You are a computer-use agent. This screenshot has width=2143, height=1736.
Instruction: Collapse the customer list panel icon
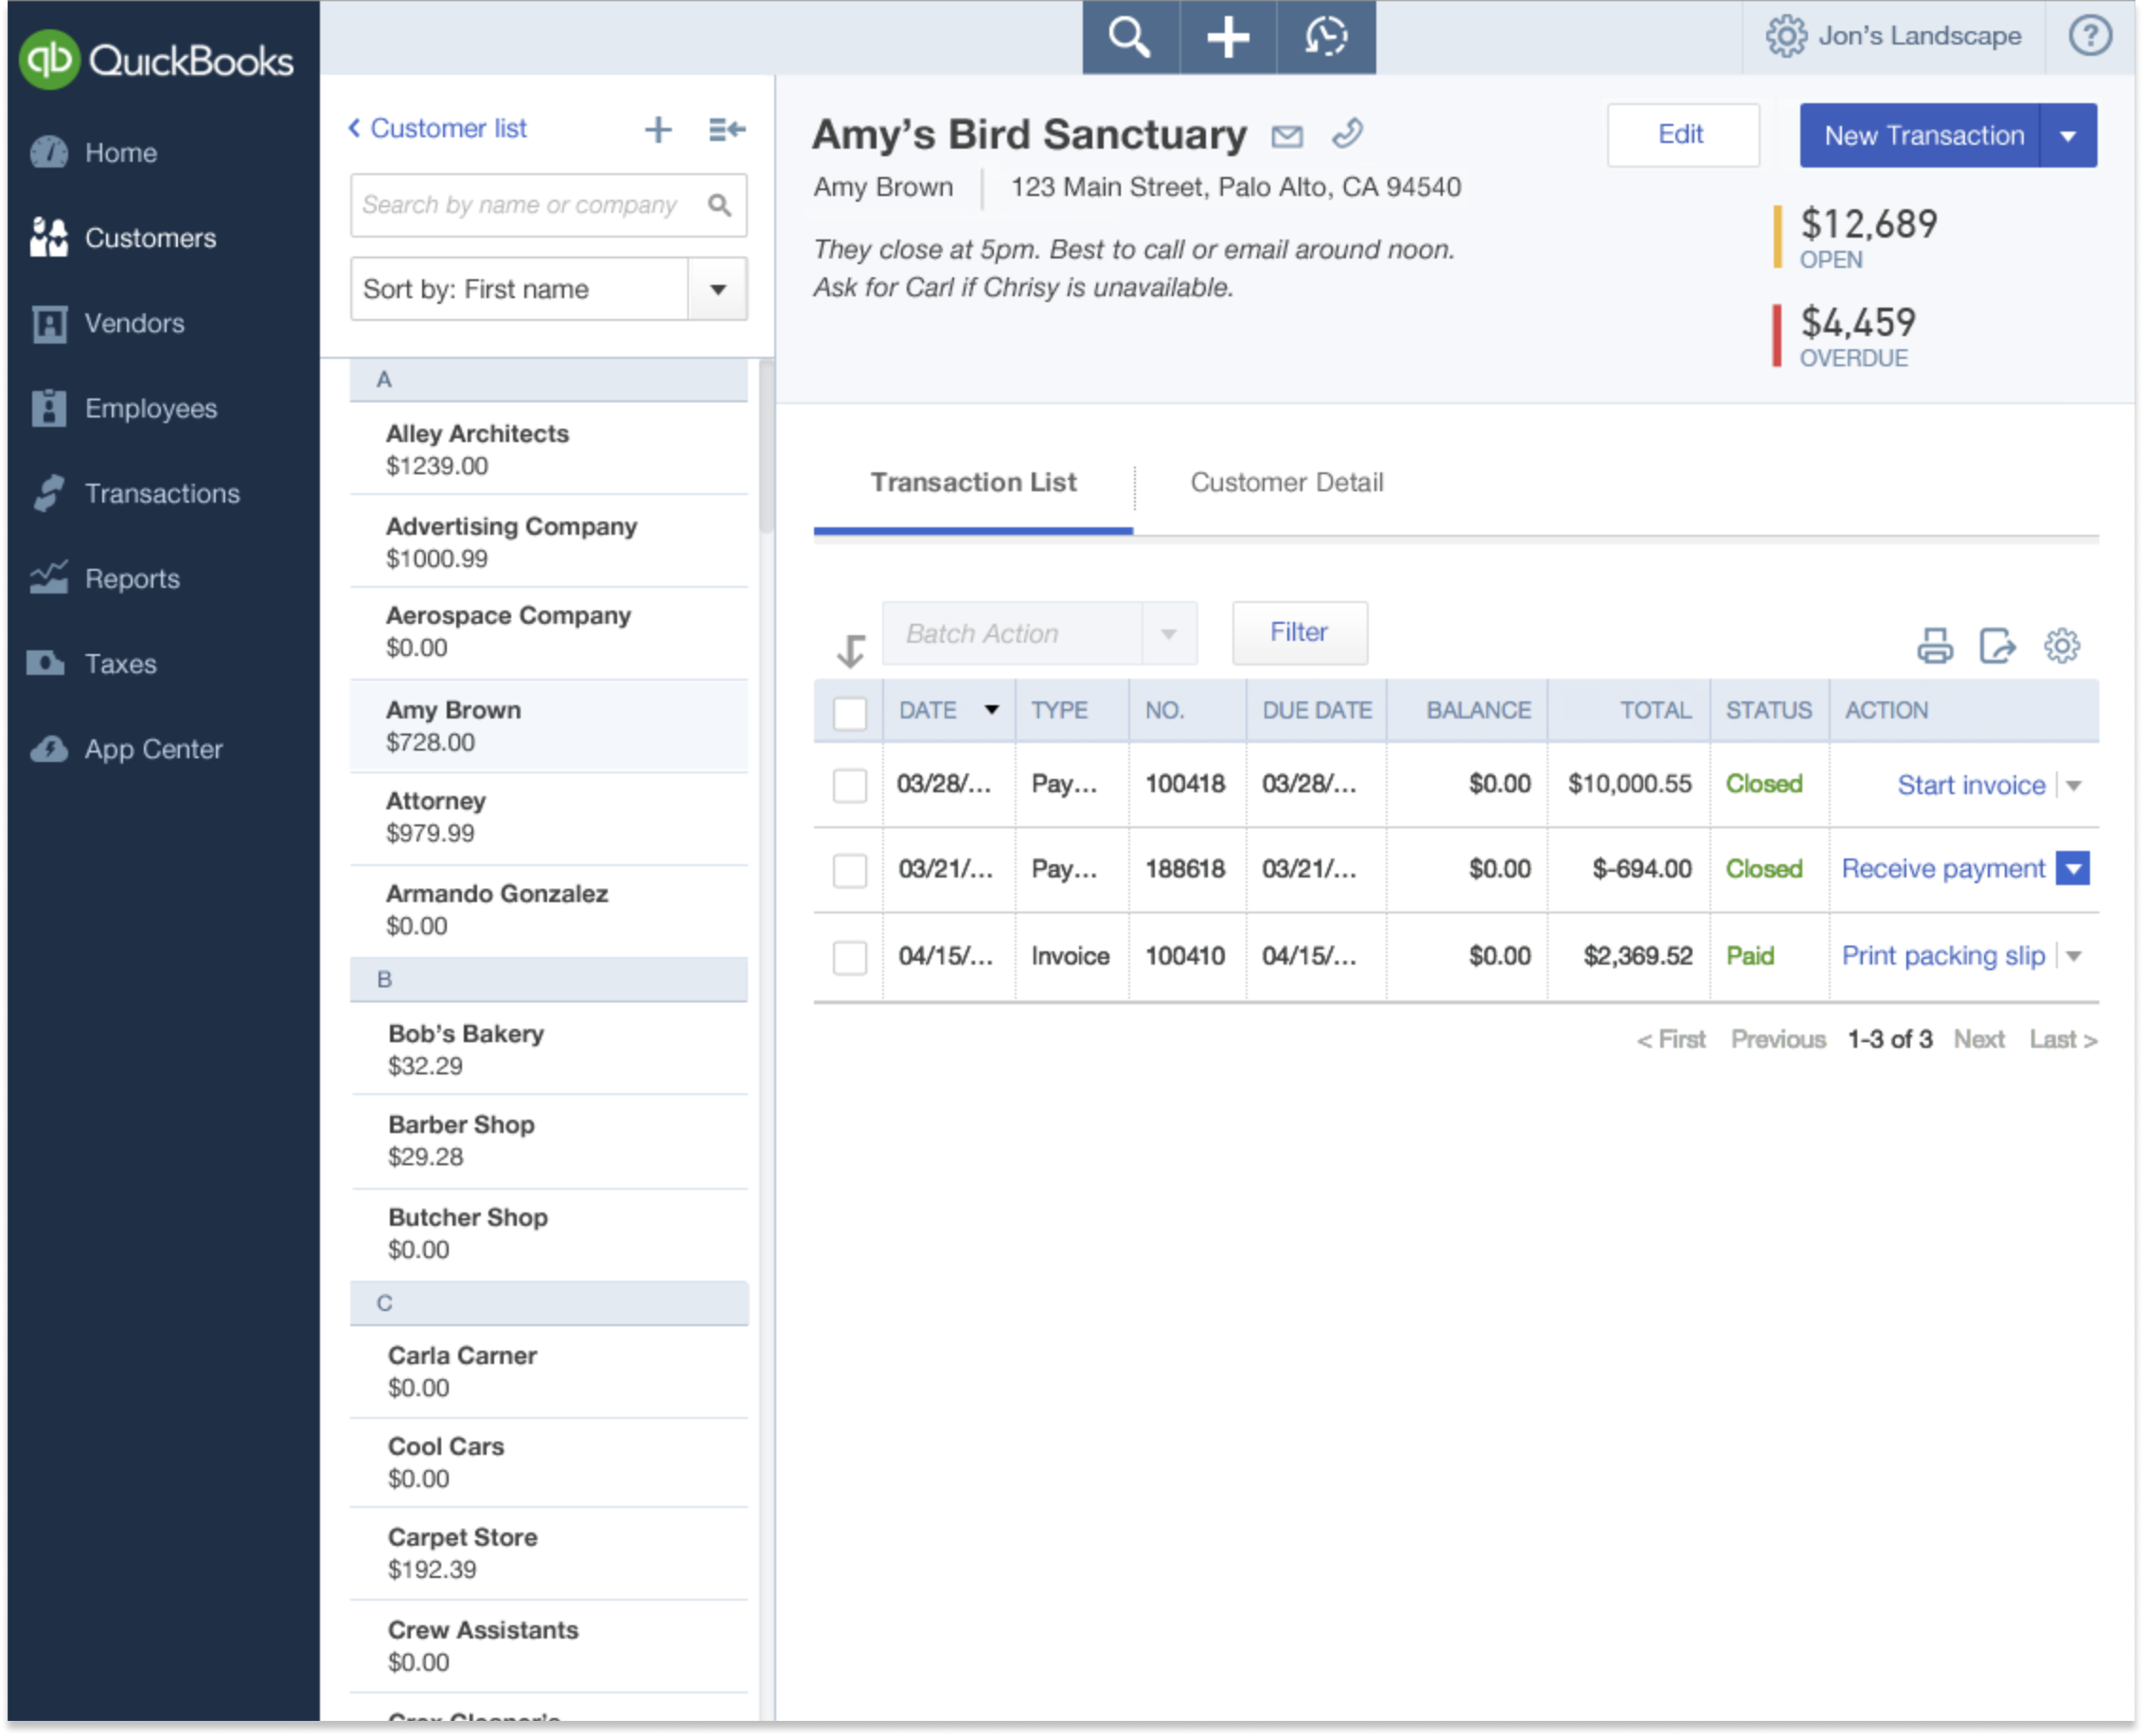tap(726, 130)
